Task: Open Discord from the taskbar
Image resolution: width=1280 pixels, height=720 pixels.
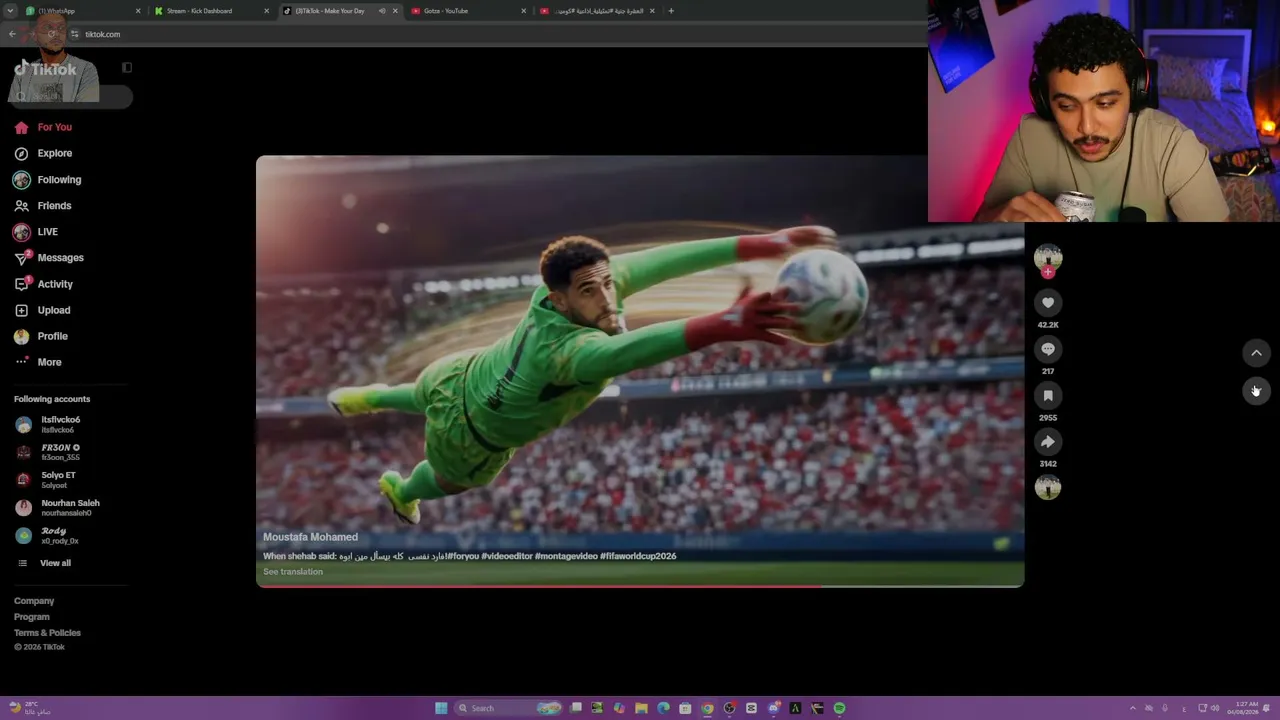Action: pyautogui.click(x=773, y=708)
